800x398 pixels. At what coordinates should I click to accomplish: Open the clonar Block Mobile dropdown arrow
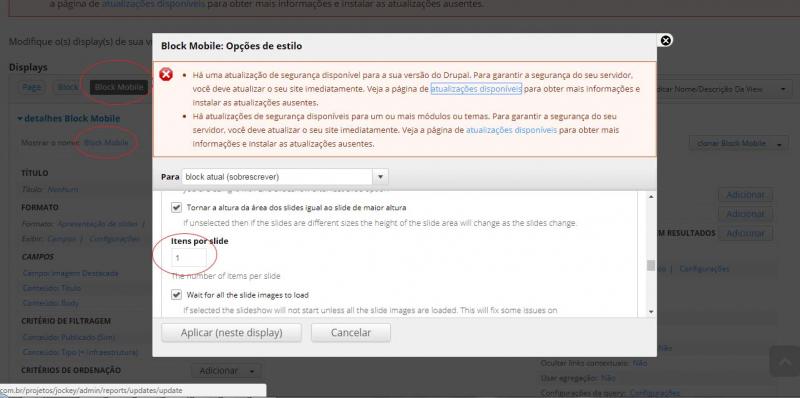780,144
